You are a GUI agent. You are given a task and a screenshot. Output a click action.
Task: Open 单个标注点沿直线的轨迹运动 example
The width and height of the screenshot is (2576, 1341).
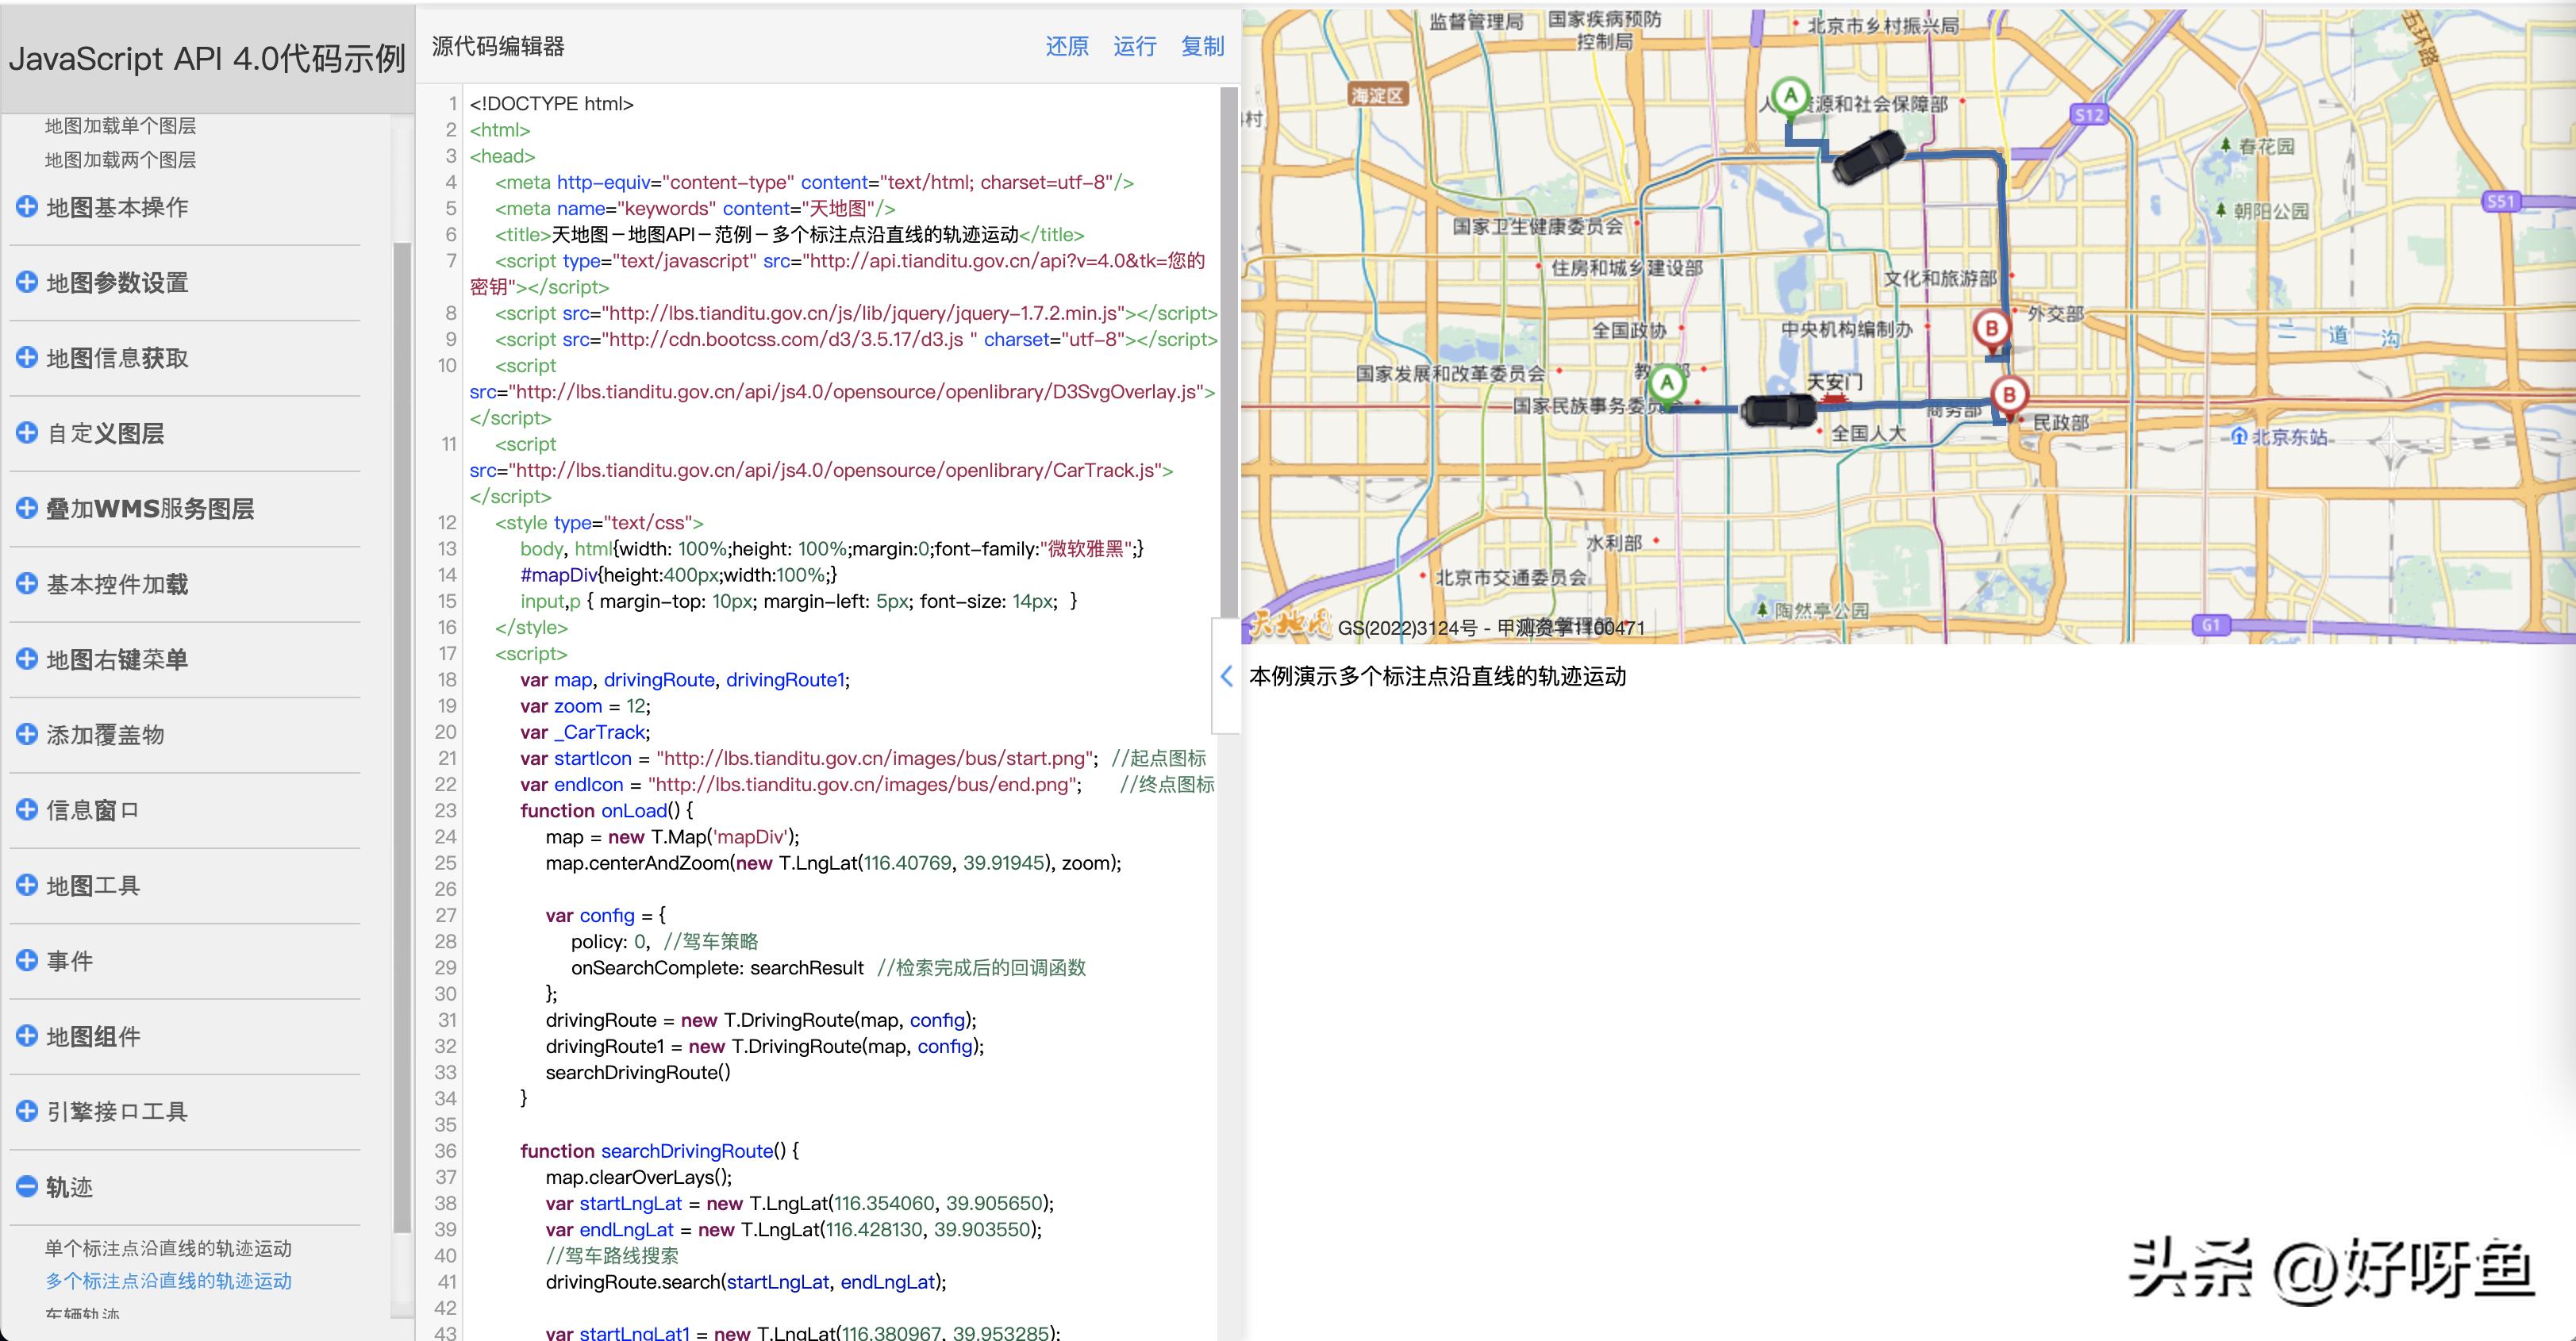pos(168,1248)
